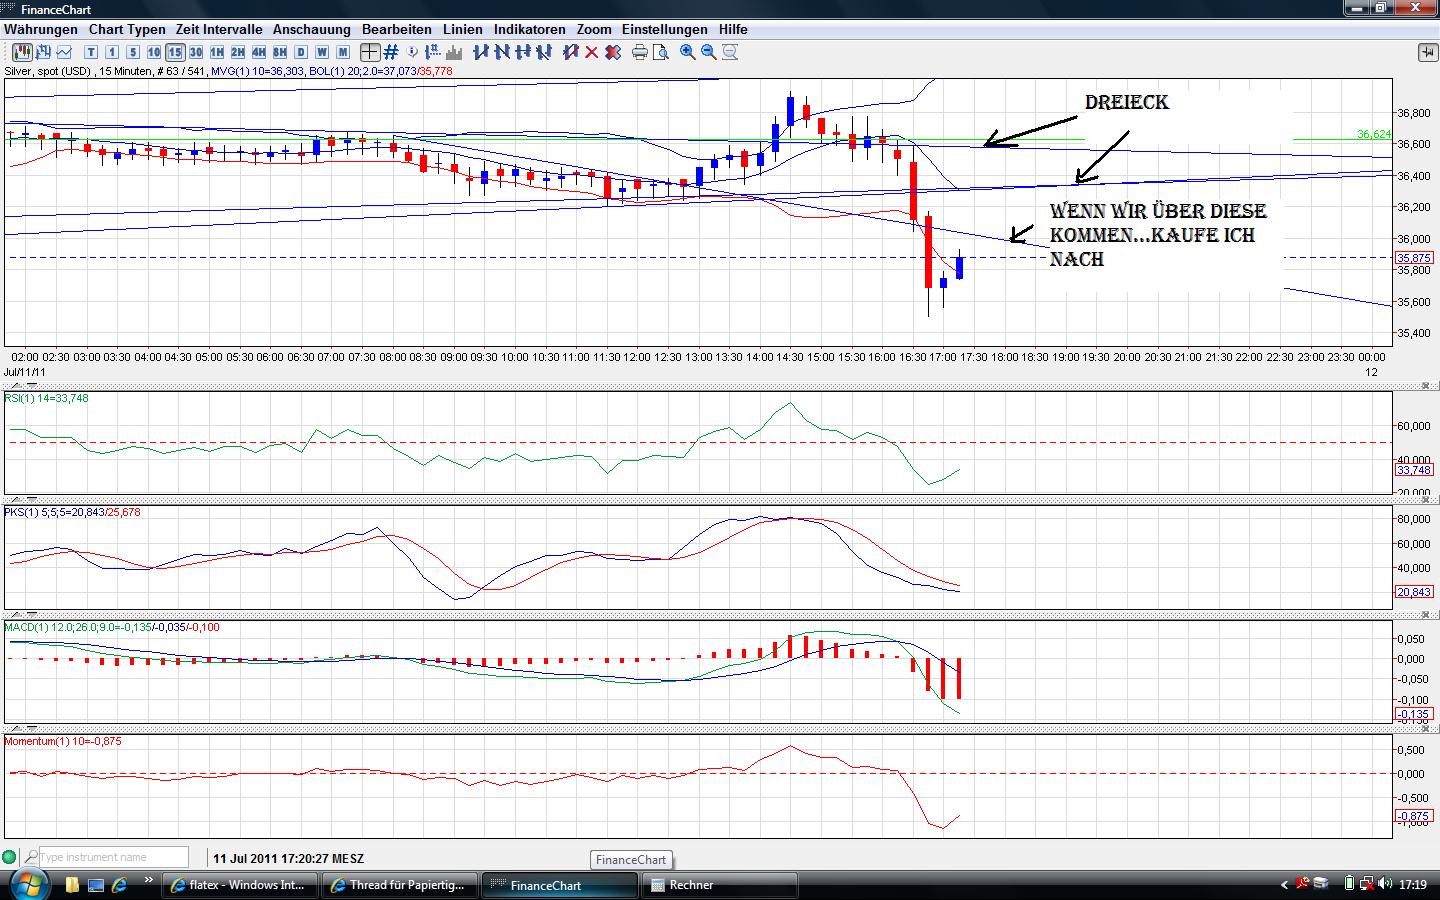1440x900 pixels.
Task: Print the chart
Action: [x=640, y=52]
